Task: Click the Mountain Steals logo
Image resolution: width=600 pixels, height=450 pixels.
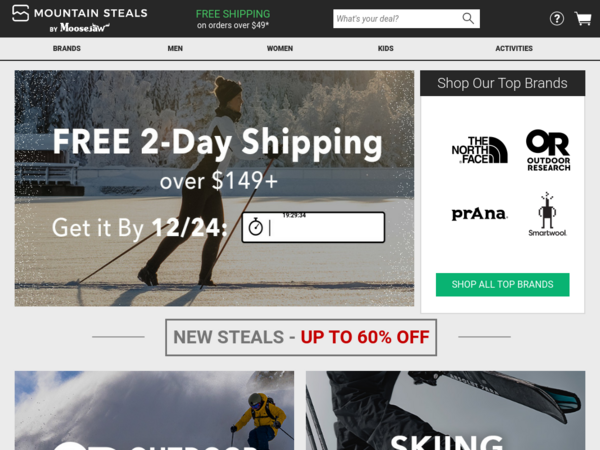Action: (80, 18)
